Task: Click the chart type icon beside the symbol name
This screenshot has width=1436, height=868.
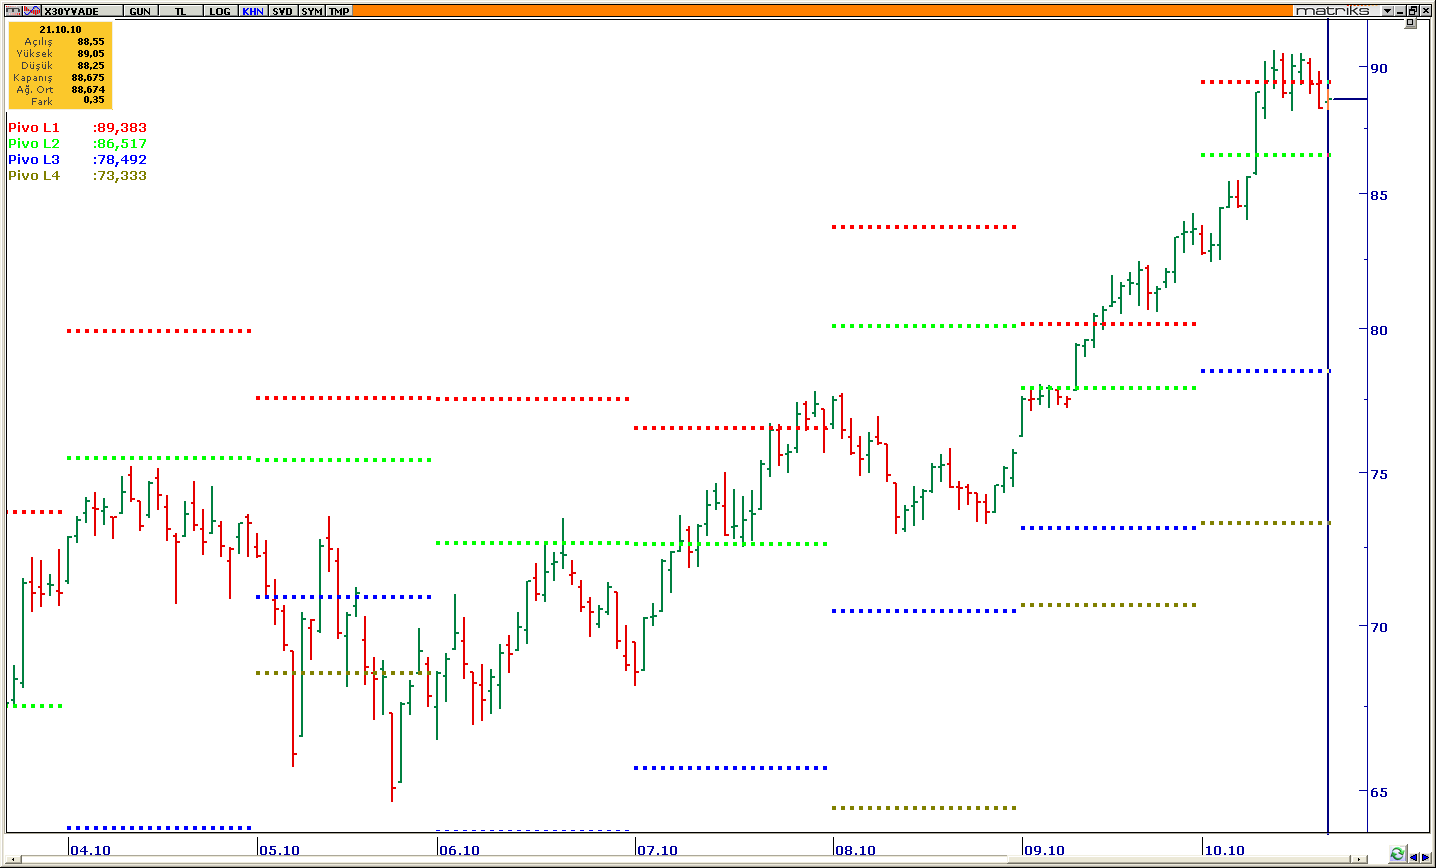Action: (32, 11)
